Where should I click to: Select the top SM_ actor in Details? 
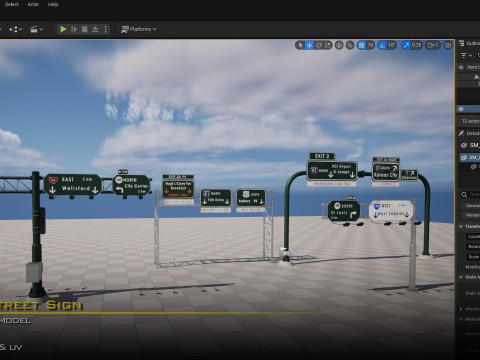pyautogui.click(x=470, y=145)
